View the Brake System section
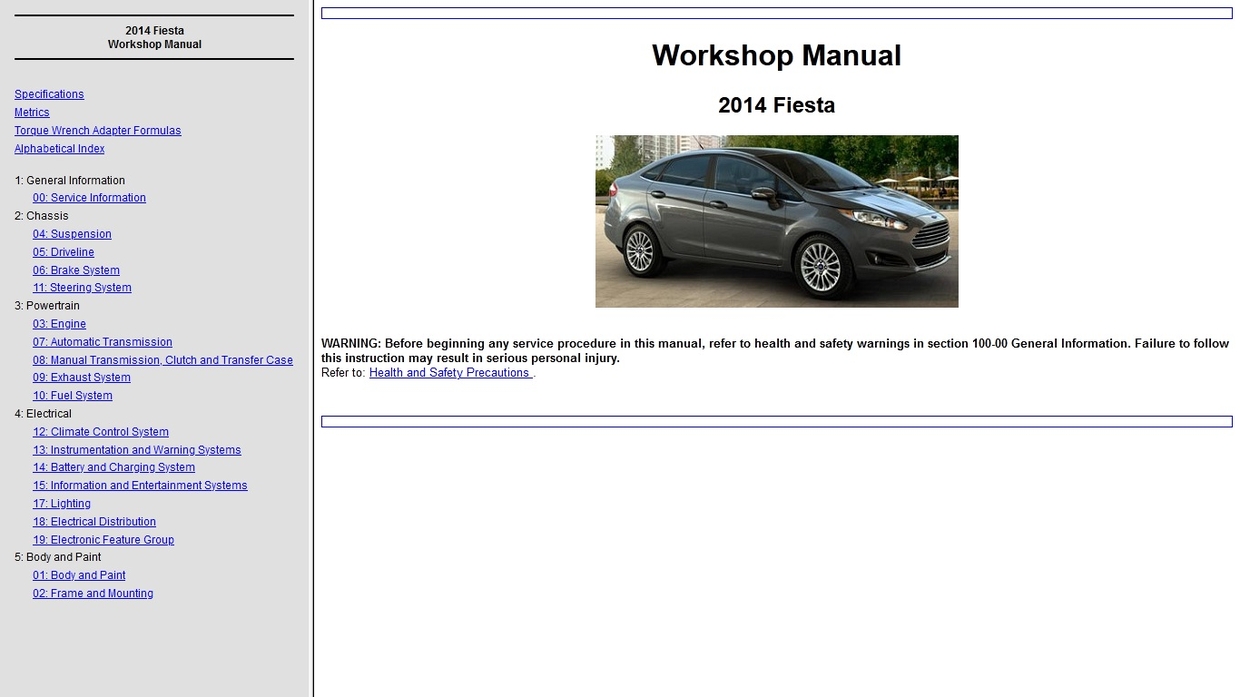Image resolution: width=1240 pixels, height=697 pixels. coord(75,269)
